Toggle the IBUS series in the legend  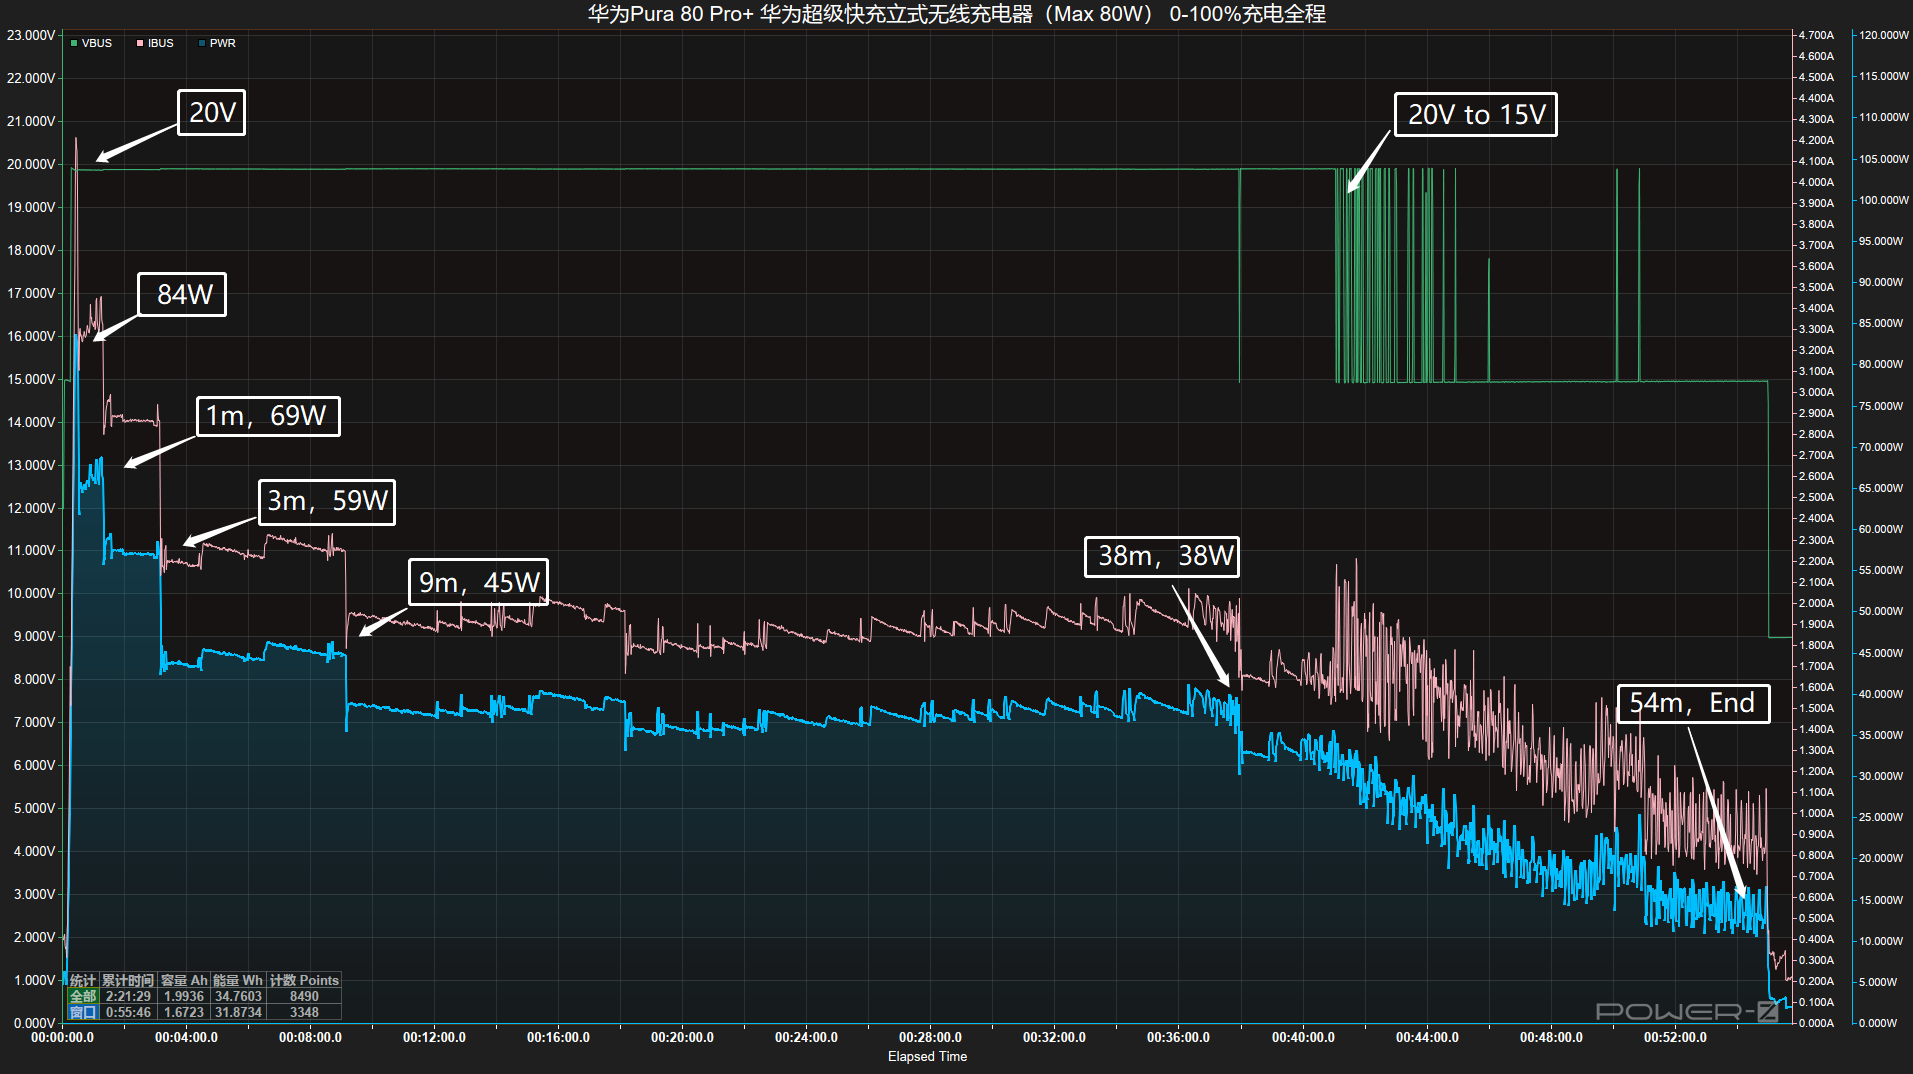click(155, 43)
